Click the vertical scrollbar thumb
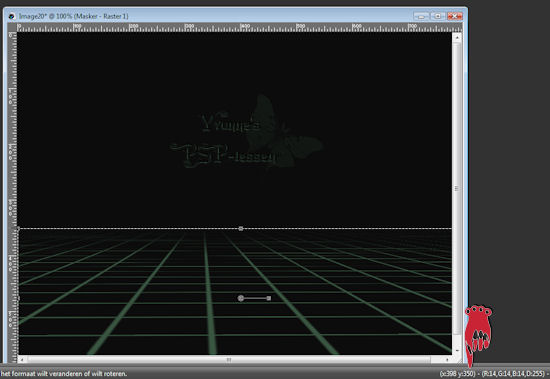 coord(457,188)
